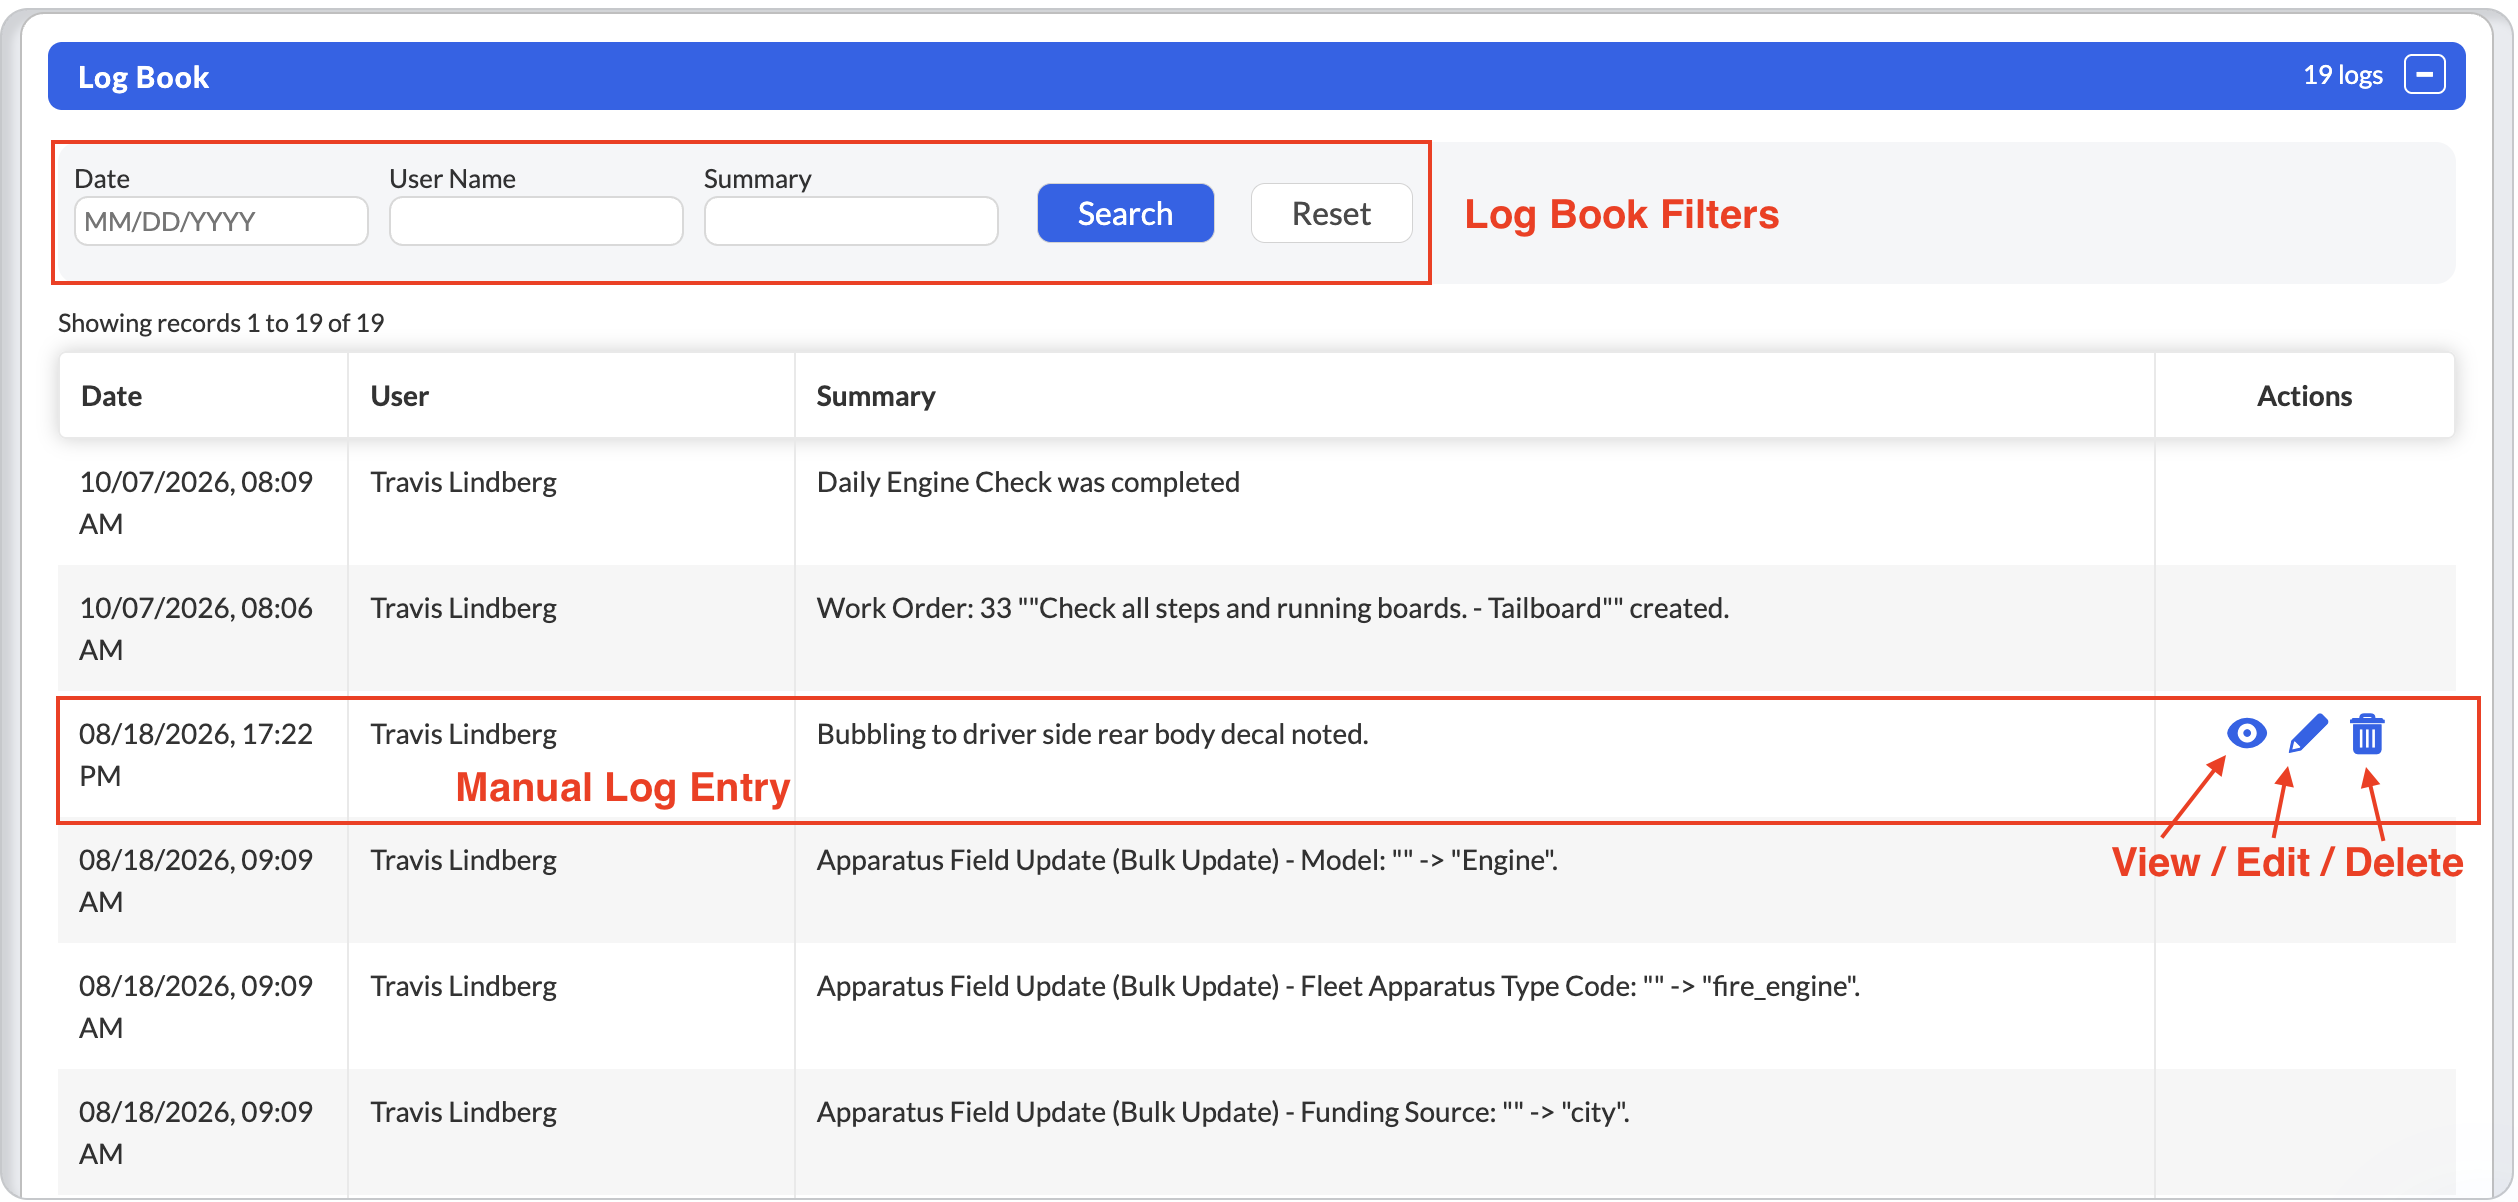Click Travis Lindberg in the Daily Engine Check row
2518x1202 pixels.
click(464, 482)
